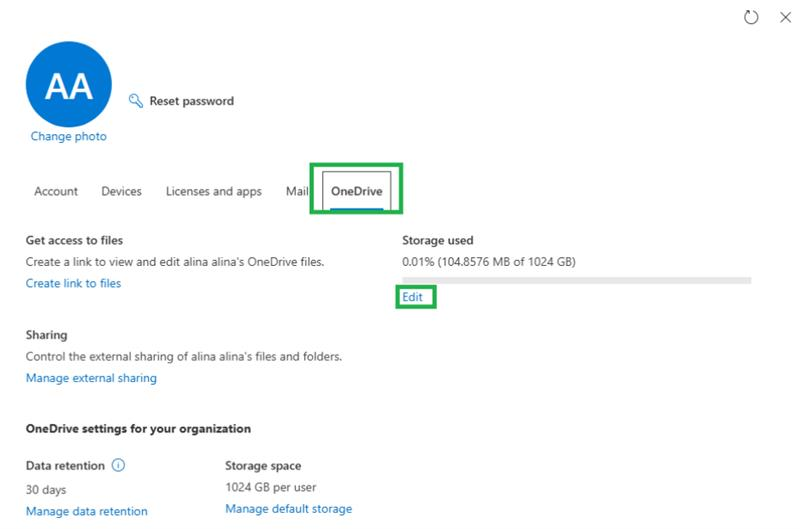The image size is (800, 529).
Task: Open the Mail tab
Action: pos(297,191)
